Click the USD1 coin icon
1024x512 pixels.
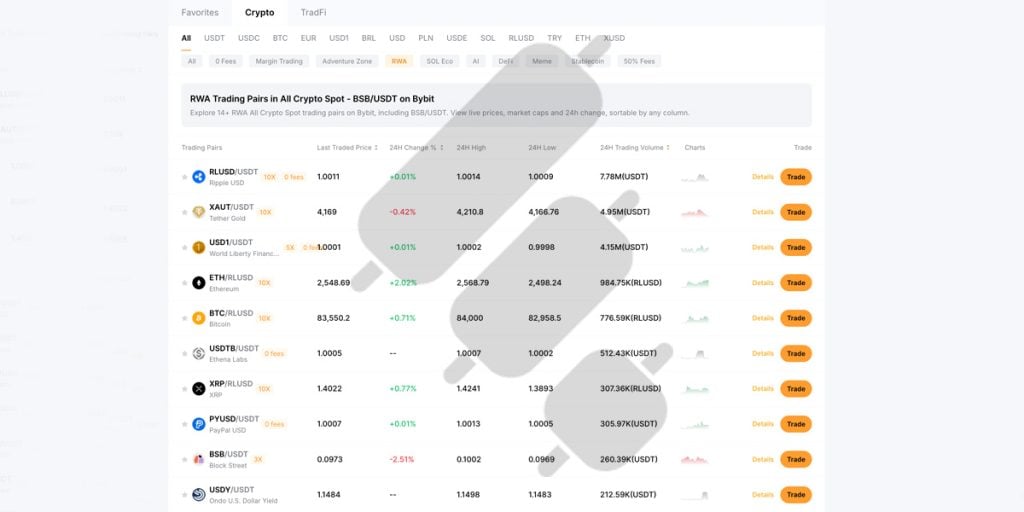click(199, 248)
